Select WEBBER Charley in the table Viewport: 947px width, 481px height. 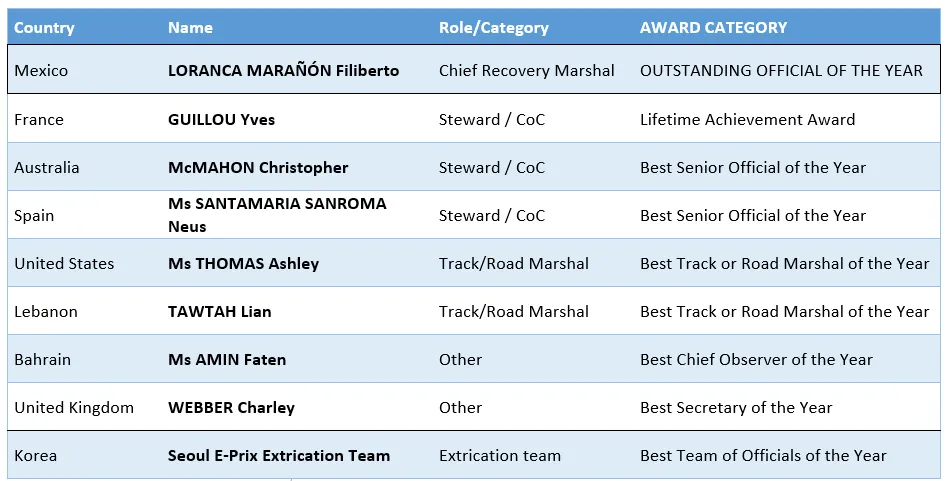click(231, 408)
